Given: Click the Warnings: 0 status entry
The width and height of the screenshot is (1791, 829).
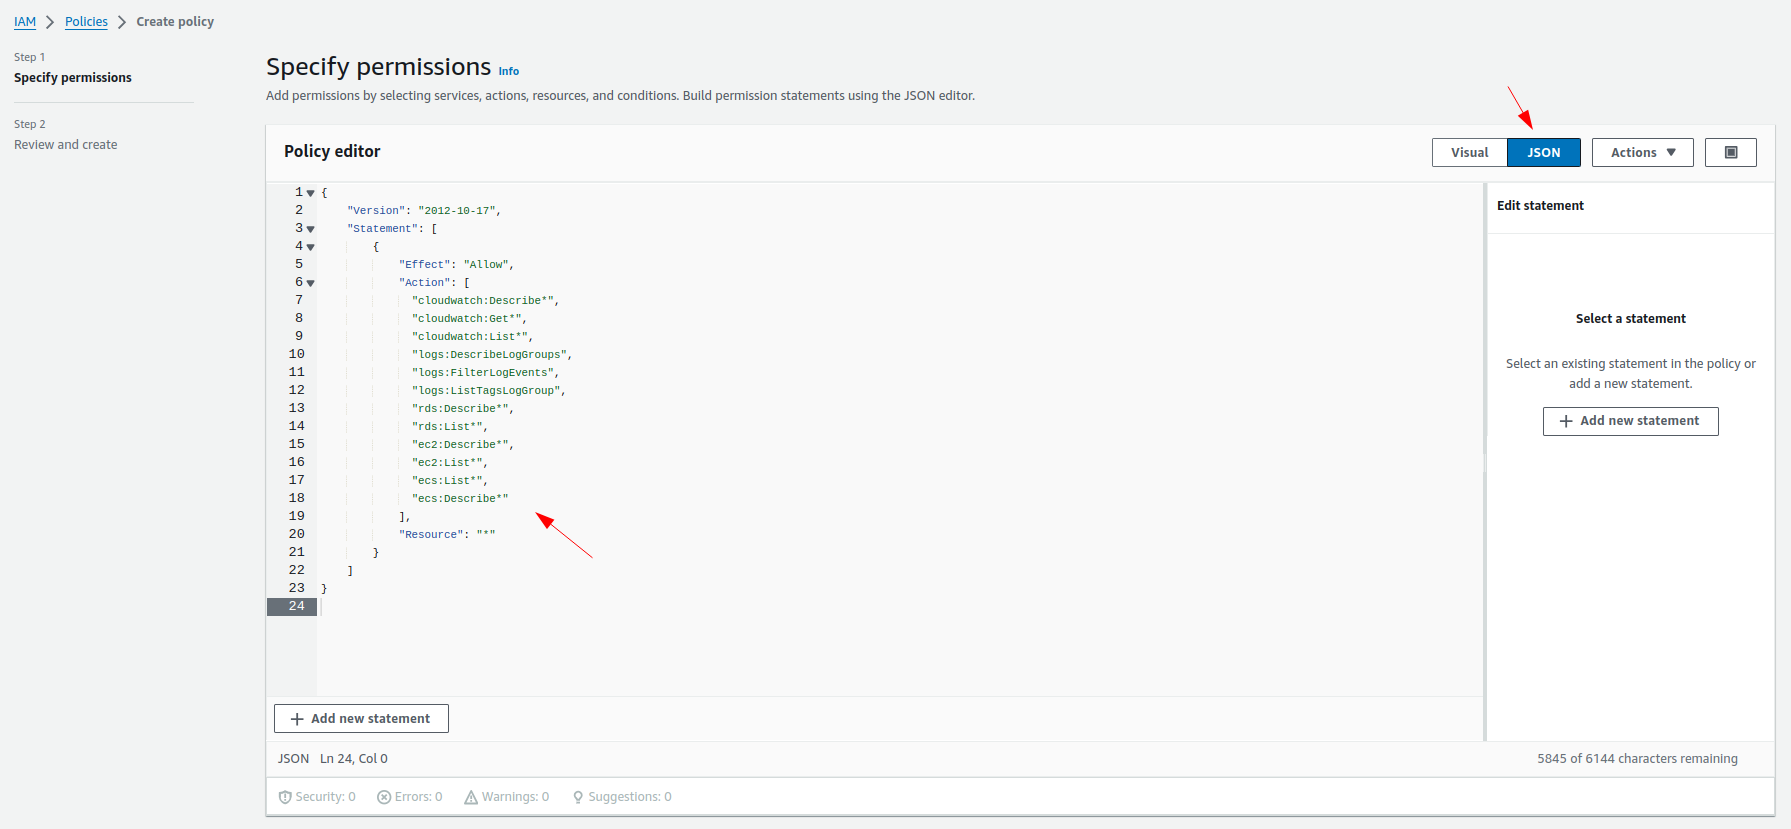Looking at the screenshot, I should pos(507,797).
